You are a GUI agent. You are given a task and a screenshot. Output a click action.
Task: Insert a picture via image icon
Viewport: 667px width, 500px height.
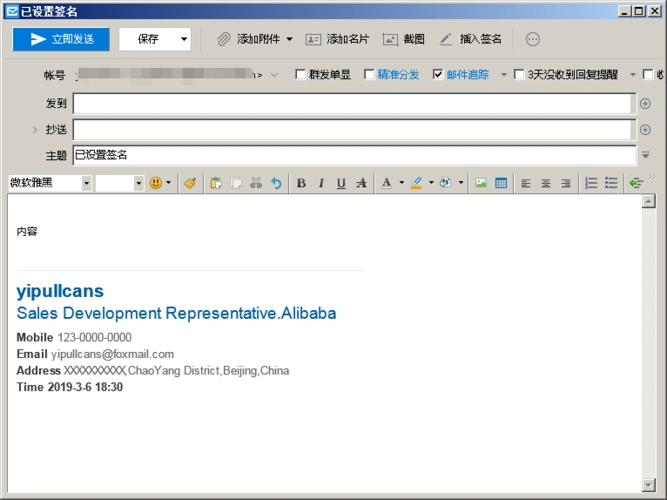pyautogui.click(x=481, y=183)
